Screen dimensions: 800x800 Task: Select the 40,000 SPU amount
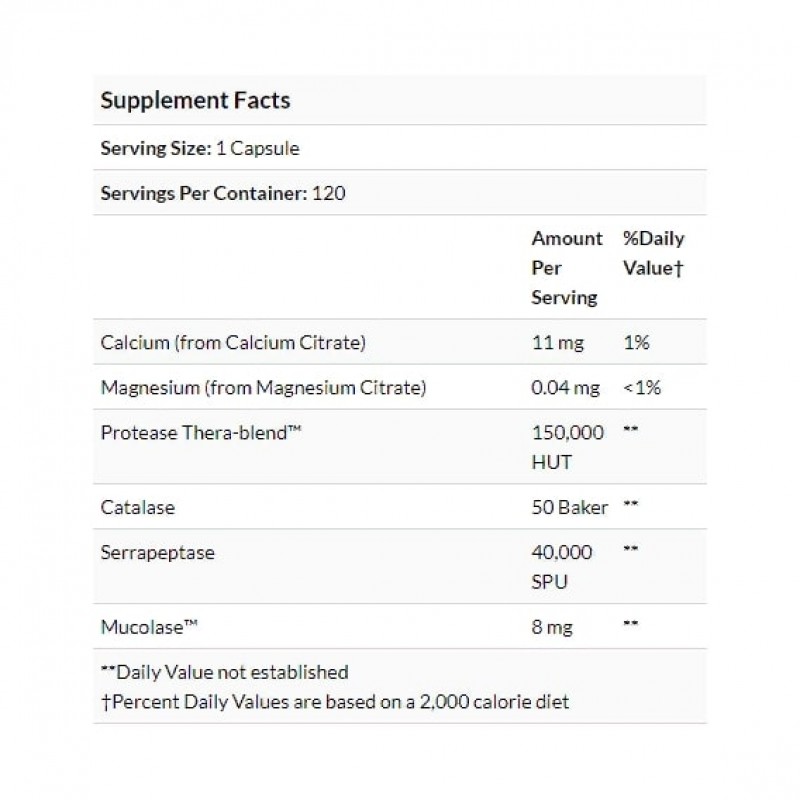[561, 566]
